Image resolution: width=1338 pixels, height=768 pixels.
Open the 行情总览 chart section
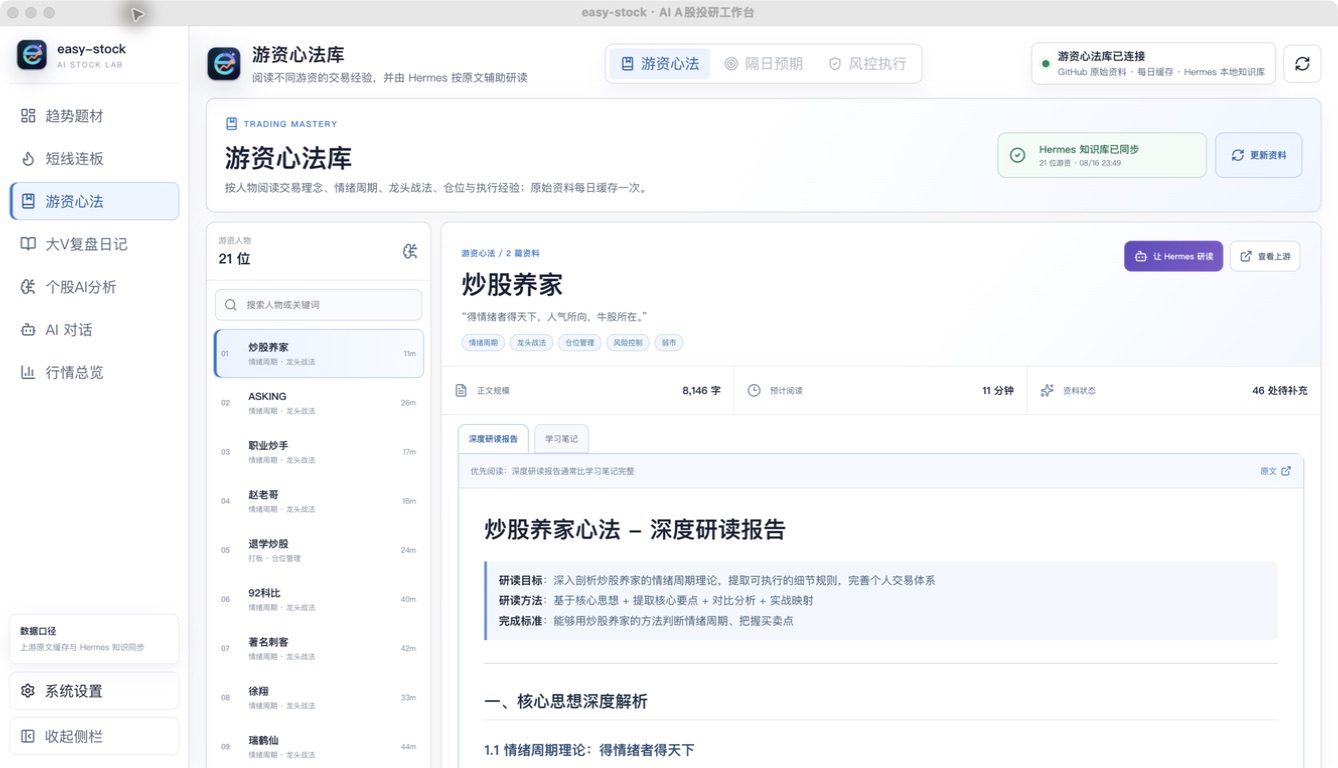[x=94, y=372]
